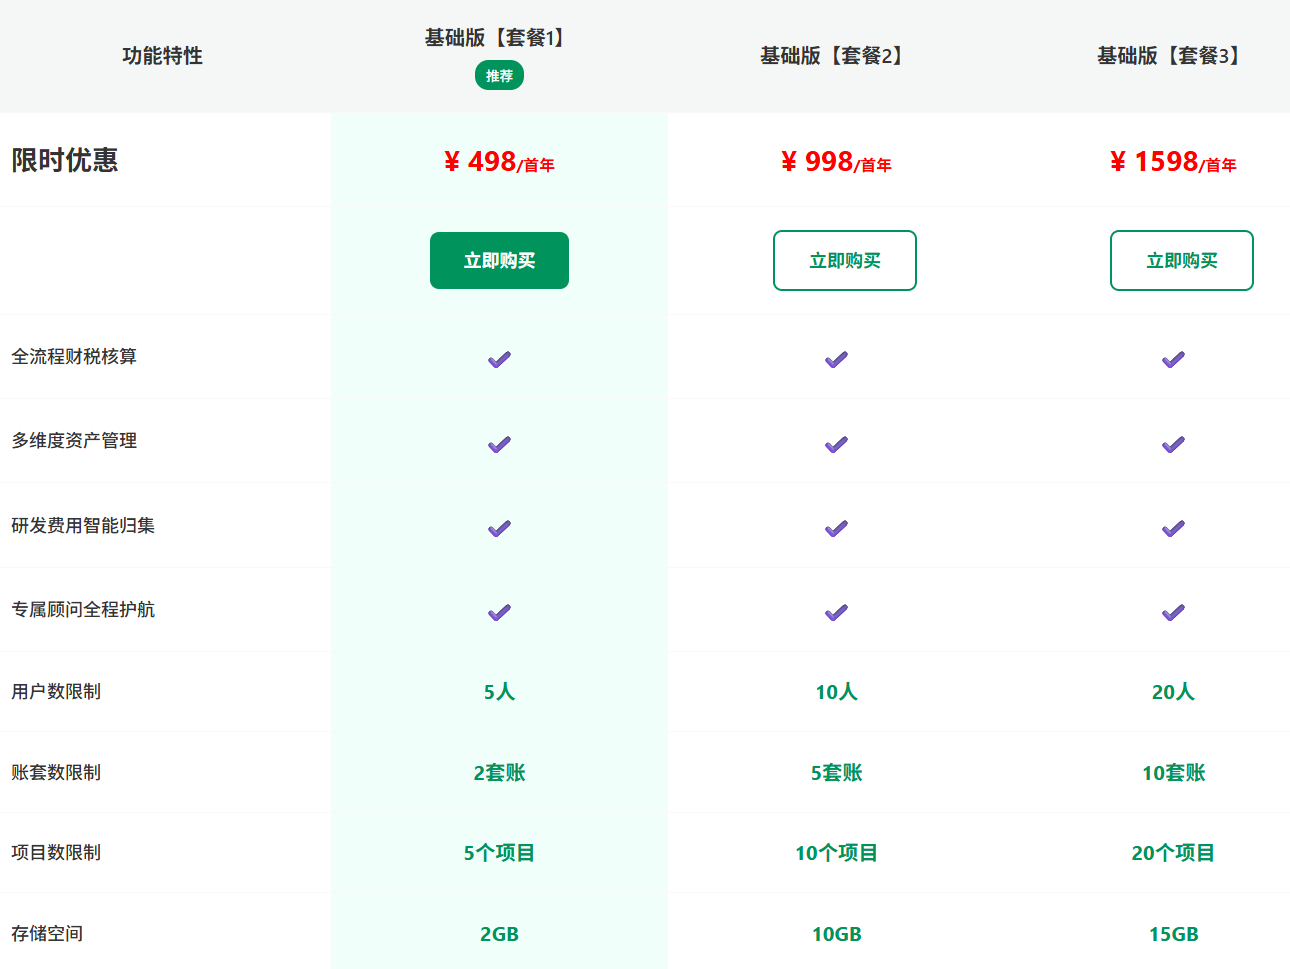The image size is (1290, 969).
Task: Click 全流程财税核算 checkmark under 套餐1
Action: tap(499, 360)
